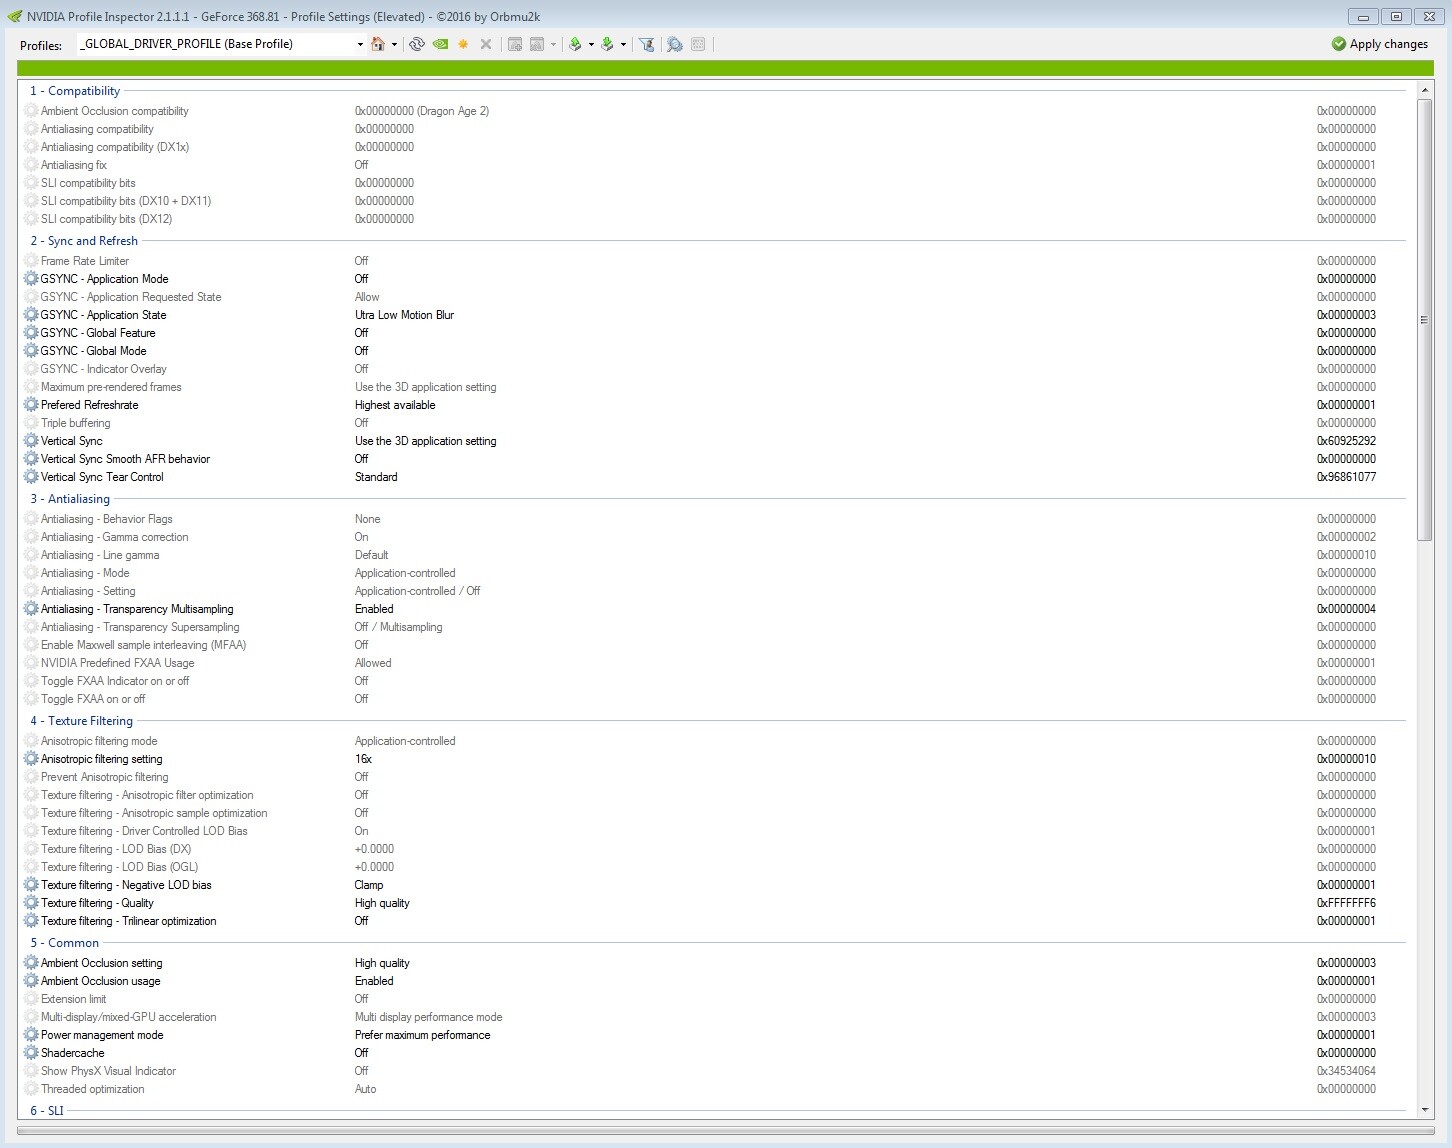
Task: Select the '6 - SLI' group header
Action: [46, 1111]
